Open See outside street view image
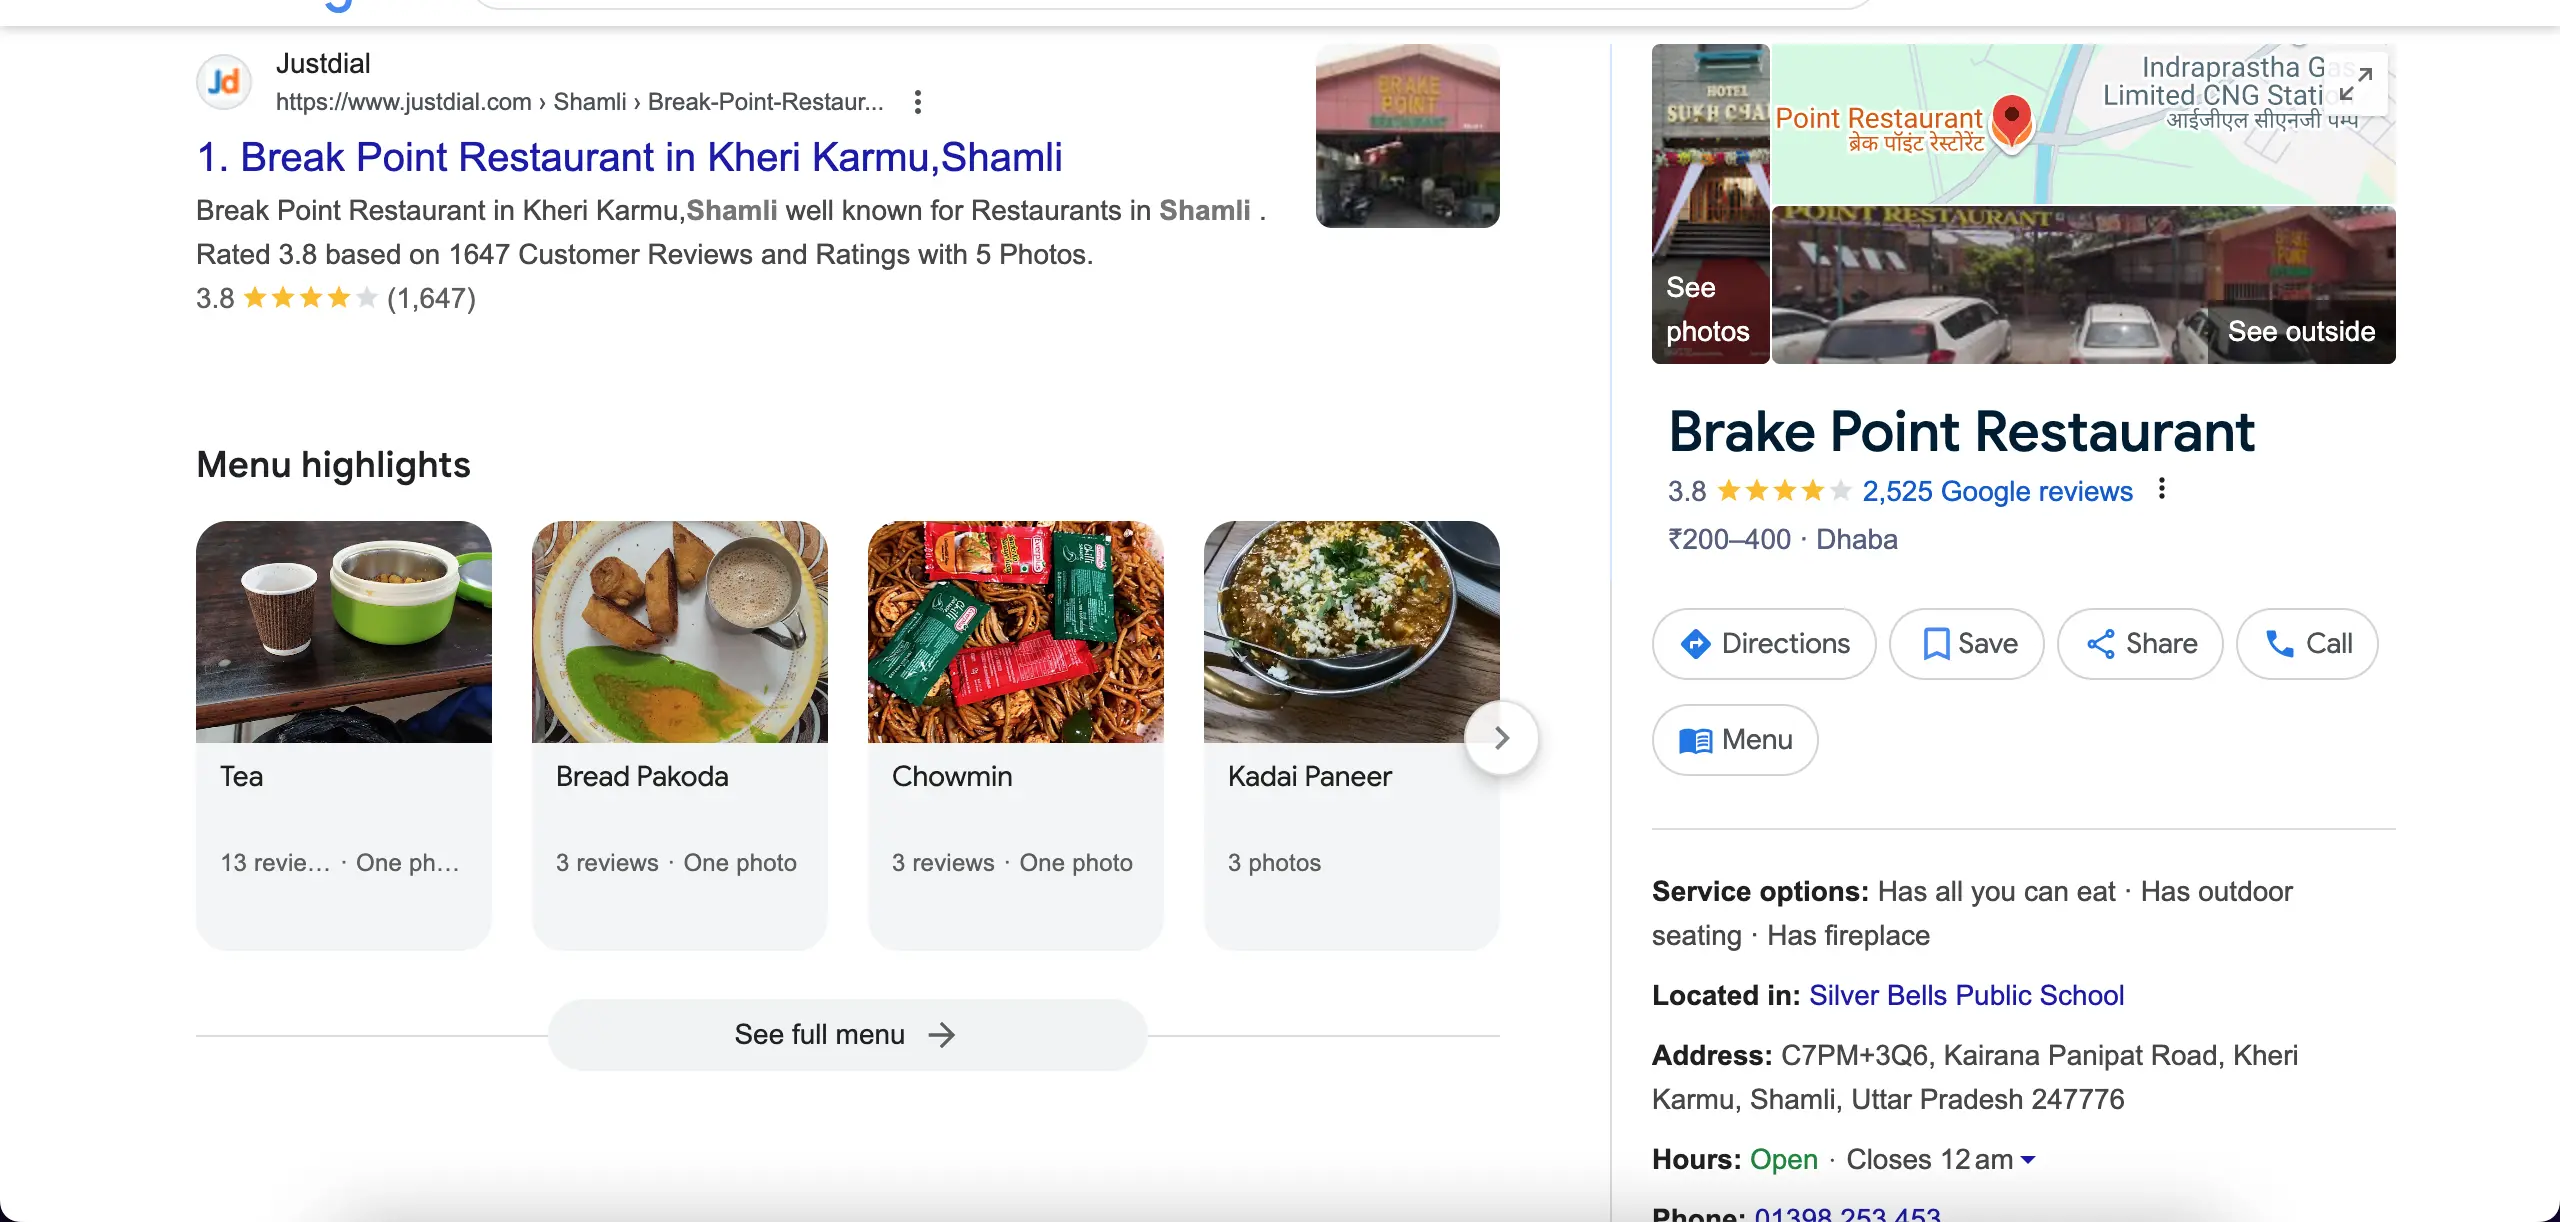Viewport: 2560px width, 1222px height. coord(2083,286)
